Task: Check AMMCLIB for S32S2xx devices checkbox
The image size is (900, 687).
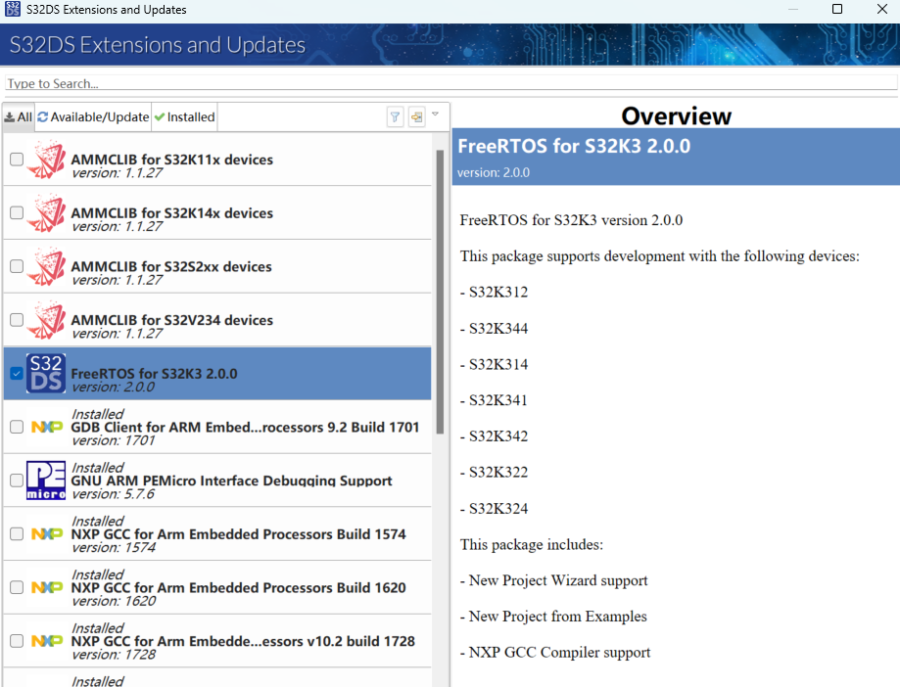Action: coord(17,266)
